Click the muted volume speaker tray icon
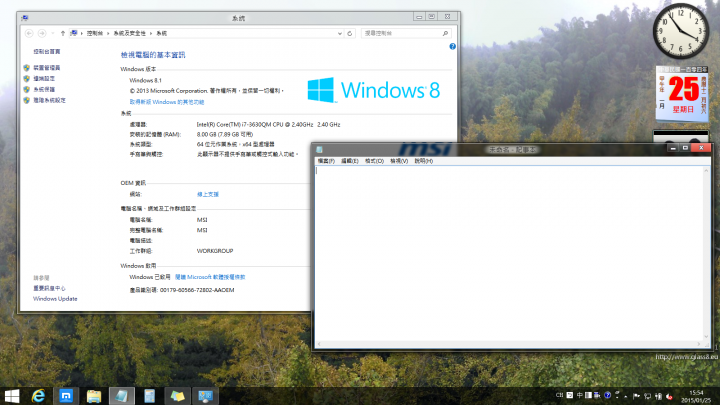 coord(669,396)
